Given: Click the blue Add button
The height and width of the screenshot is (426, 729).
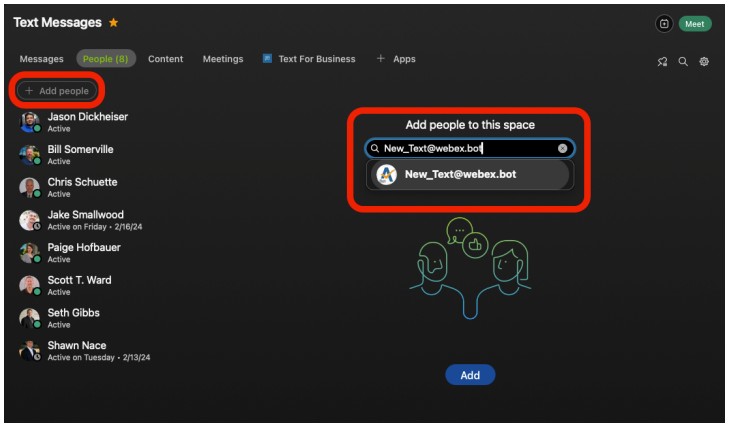Looking at the screenshot, I should pyautogui.click(x=470, y=375).
